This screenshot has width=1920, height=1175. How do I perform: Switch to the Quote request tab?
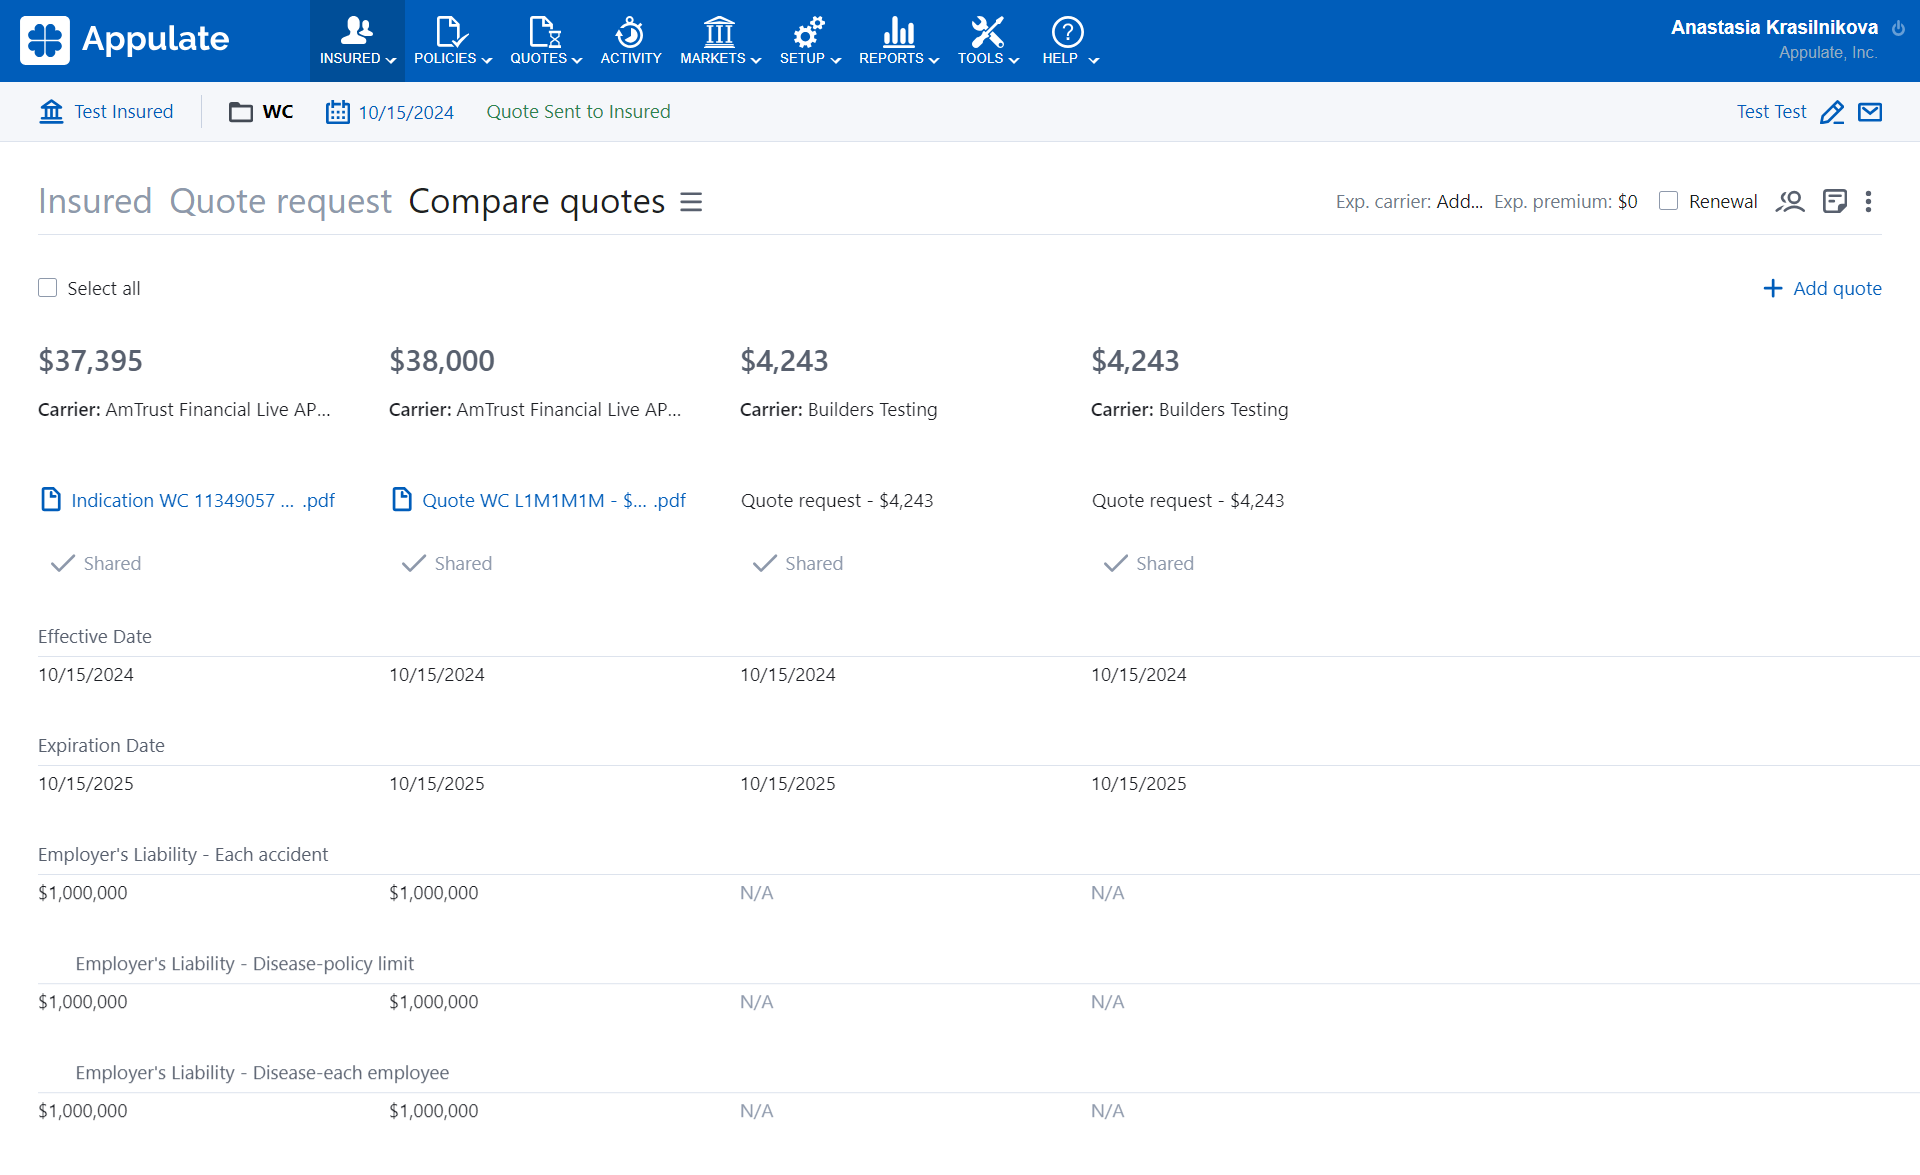pyautogui.click(x=280, y=201)
